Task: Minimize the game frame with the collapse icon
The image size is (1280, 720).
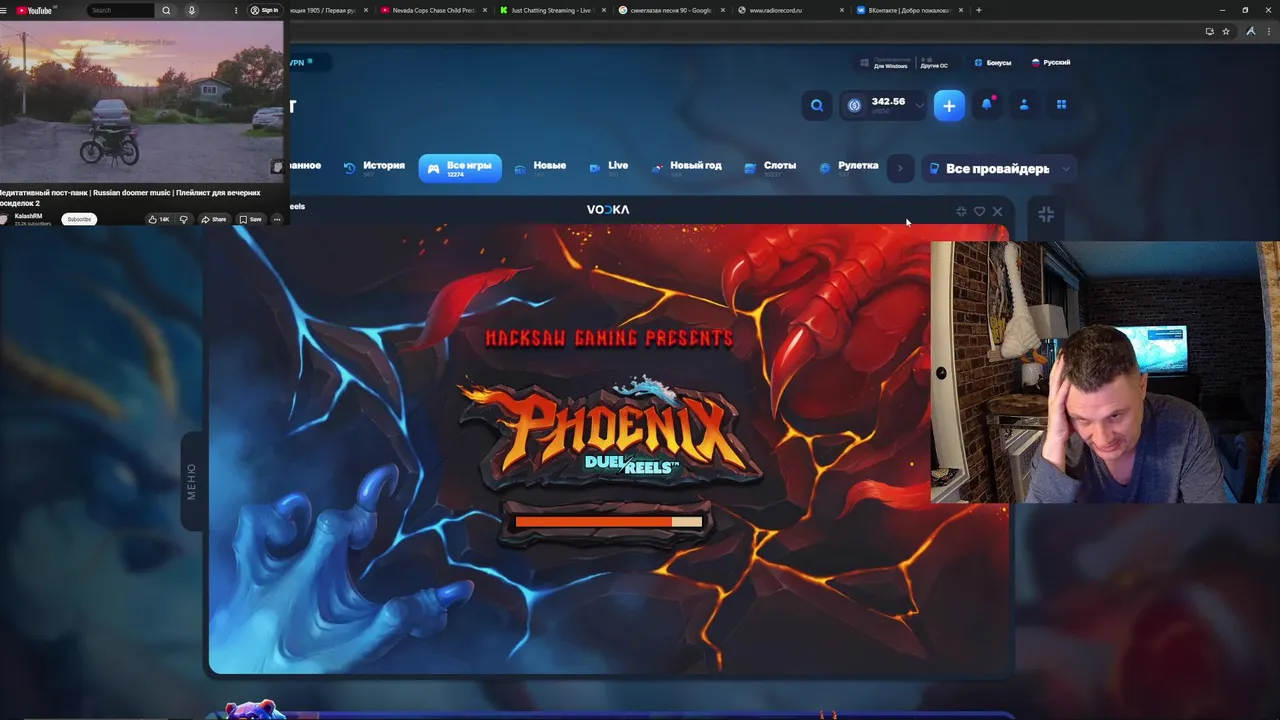Action: pyautogui.click(x=961, y=211)
